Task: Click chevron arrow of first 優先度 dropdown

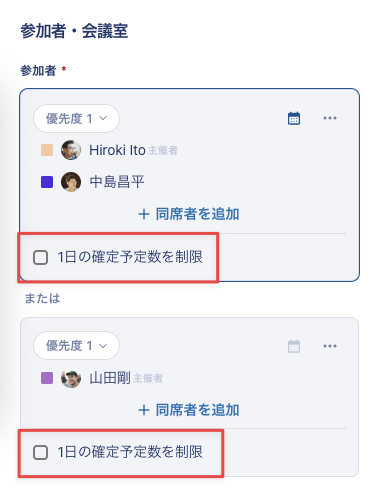Action: pyautogui.click(x=103, y=118)
